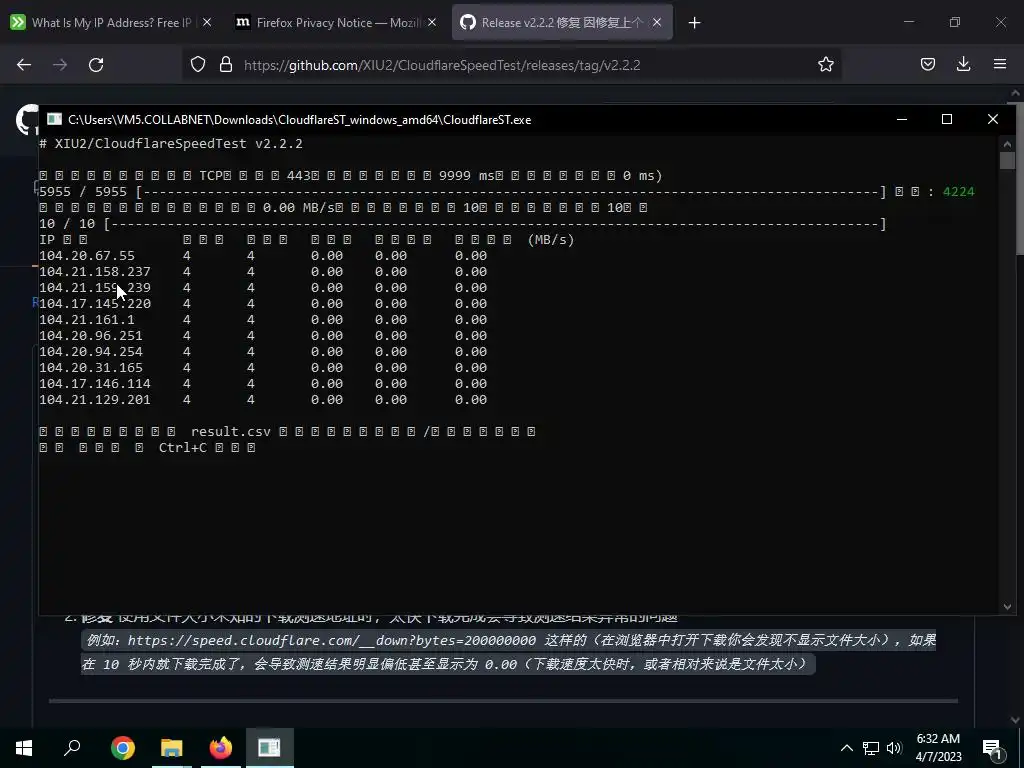Open the Windows Start menu

[x=24, y=748]
